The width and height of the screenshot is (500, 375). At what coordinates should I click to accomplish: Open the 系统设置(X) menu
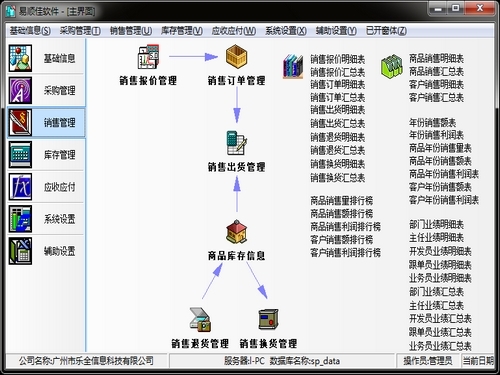click(286, 31)
